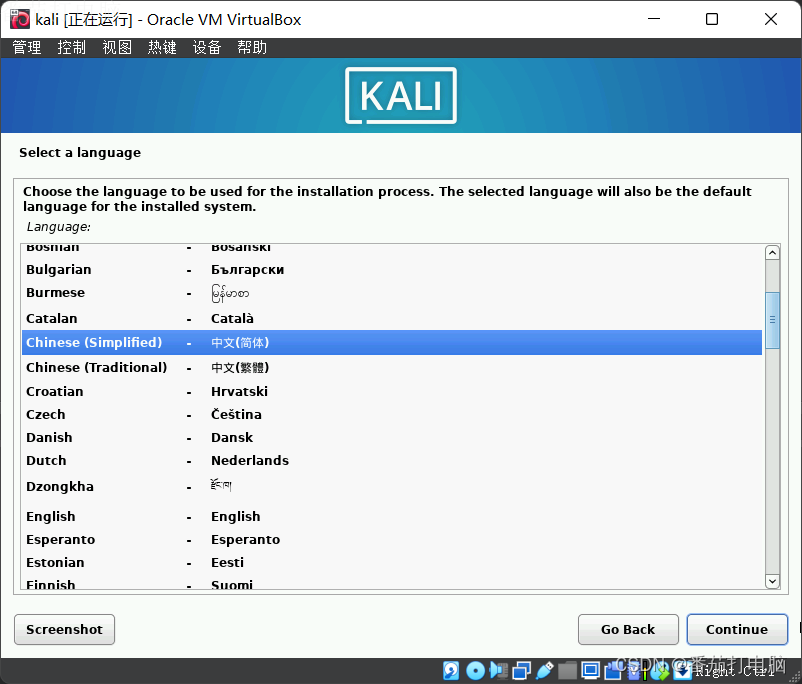Click the Continue button
Image resolution: width=802 pixels, height=684 pixels.
(x=737, y=629)
